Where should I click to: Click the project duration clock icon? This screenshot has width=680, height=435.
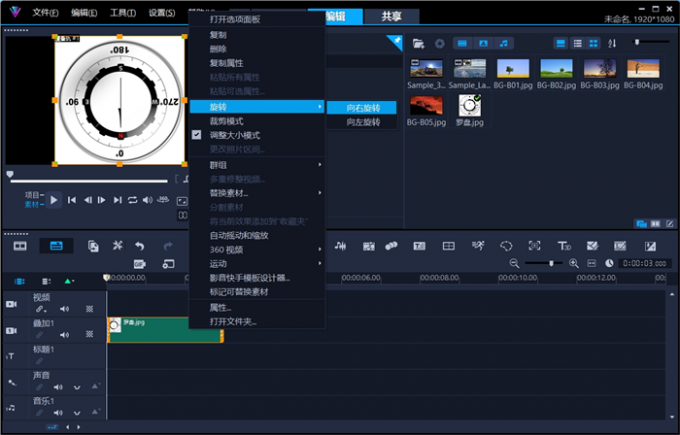click(x=609, y=263)
